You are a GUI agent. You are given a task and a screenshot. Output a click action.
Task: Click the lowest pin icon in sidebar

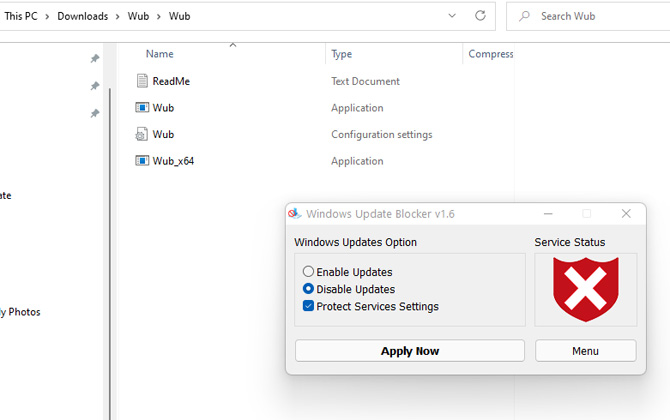[95, 113]
